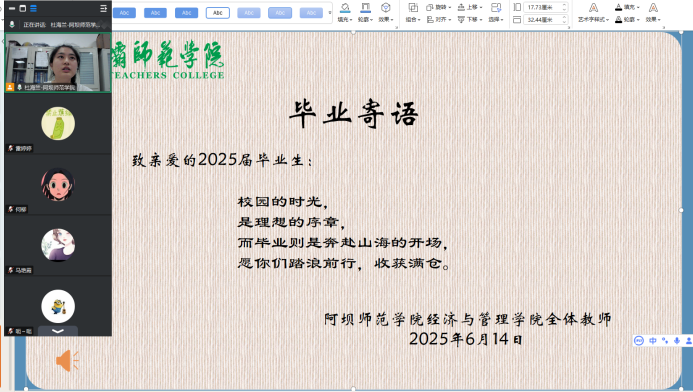Viewport: 693px width, 392px height.
Task: Open the shape effects (效果) icon
Action: pos(385,8)
